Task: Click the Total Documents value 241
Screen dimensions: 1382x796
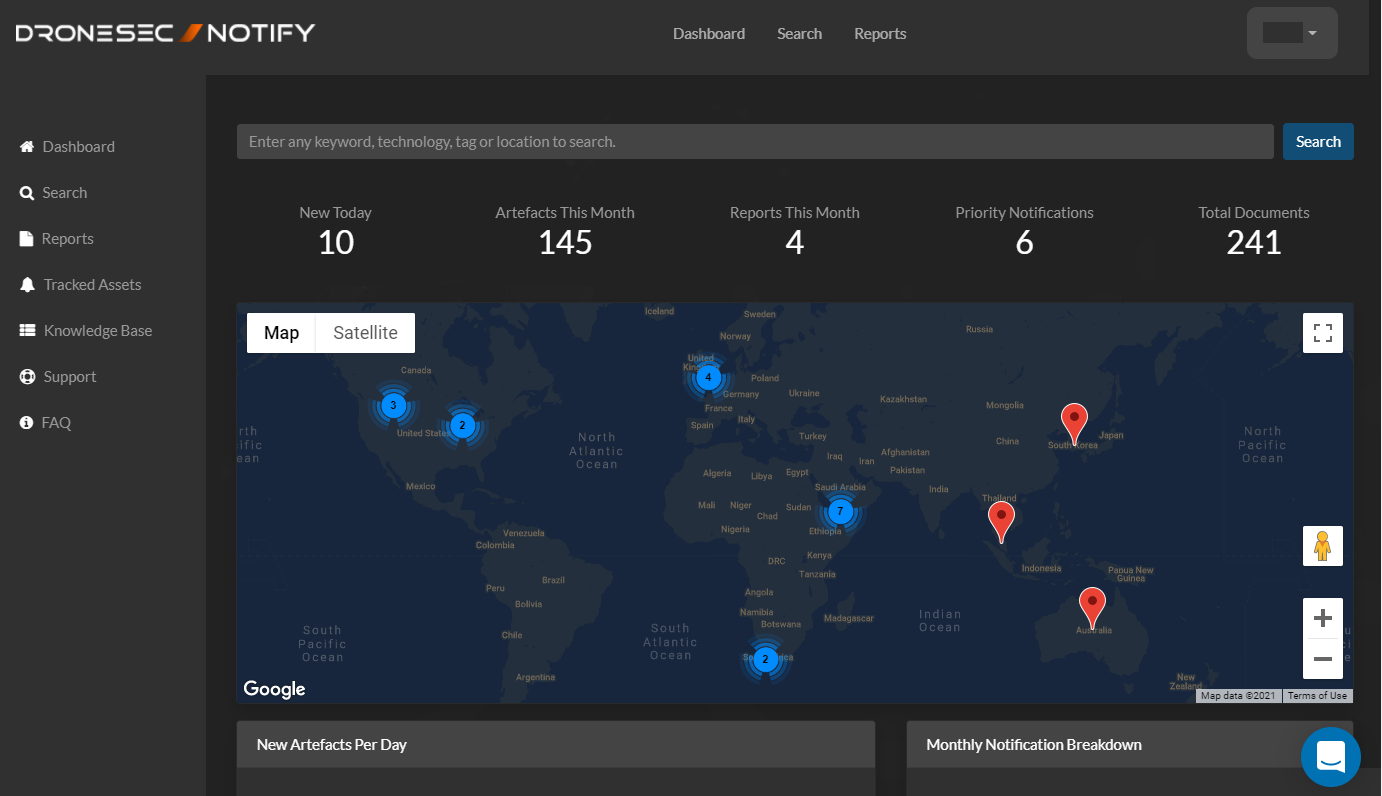Action: point(1254,243)
